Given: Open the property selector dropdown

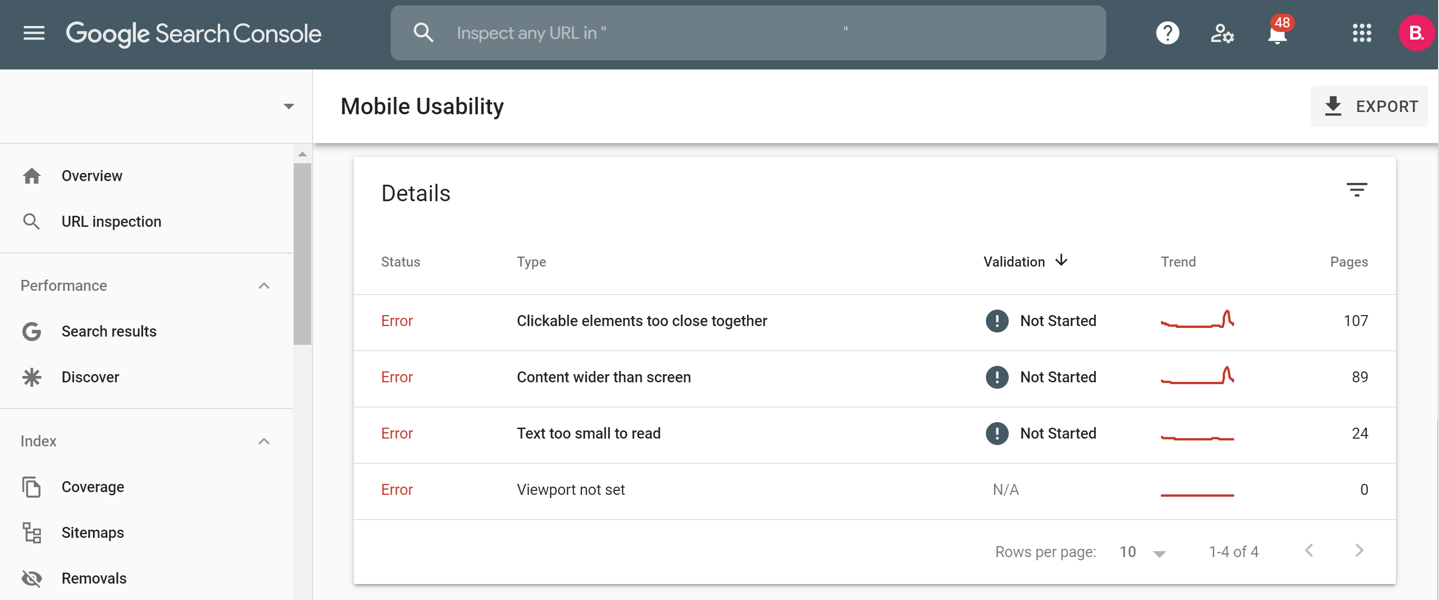Looking at the screenshot, I should point(288,105).
